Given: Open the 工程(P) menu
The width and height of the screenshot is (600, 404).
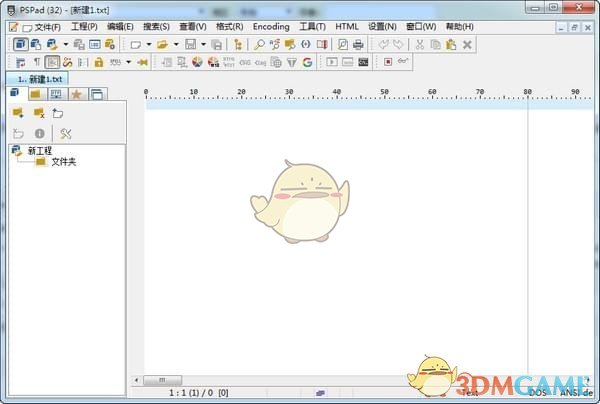Looking at the screenshot, I should pyautogui.click(x=84, y=27).
